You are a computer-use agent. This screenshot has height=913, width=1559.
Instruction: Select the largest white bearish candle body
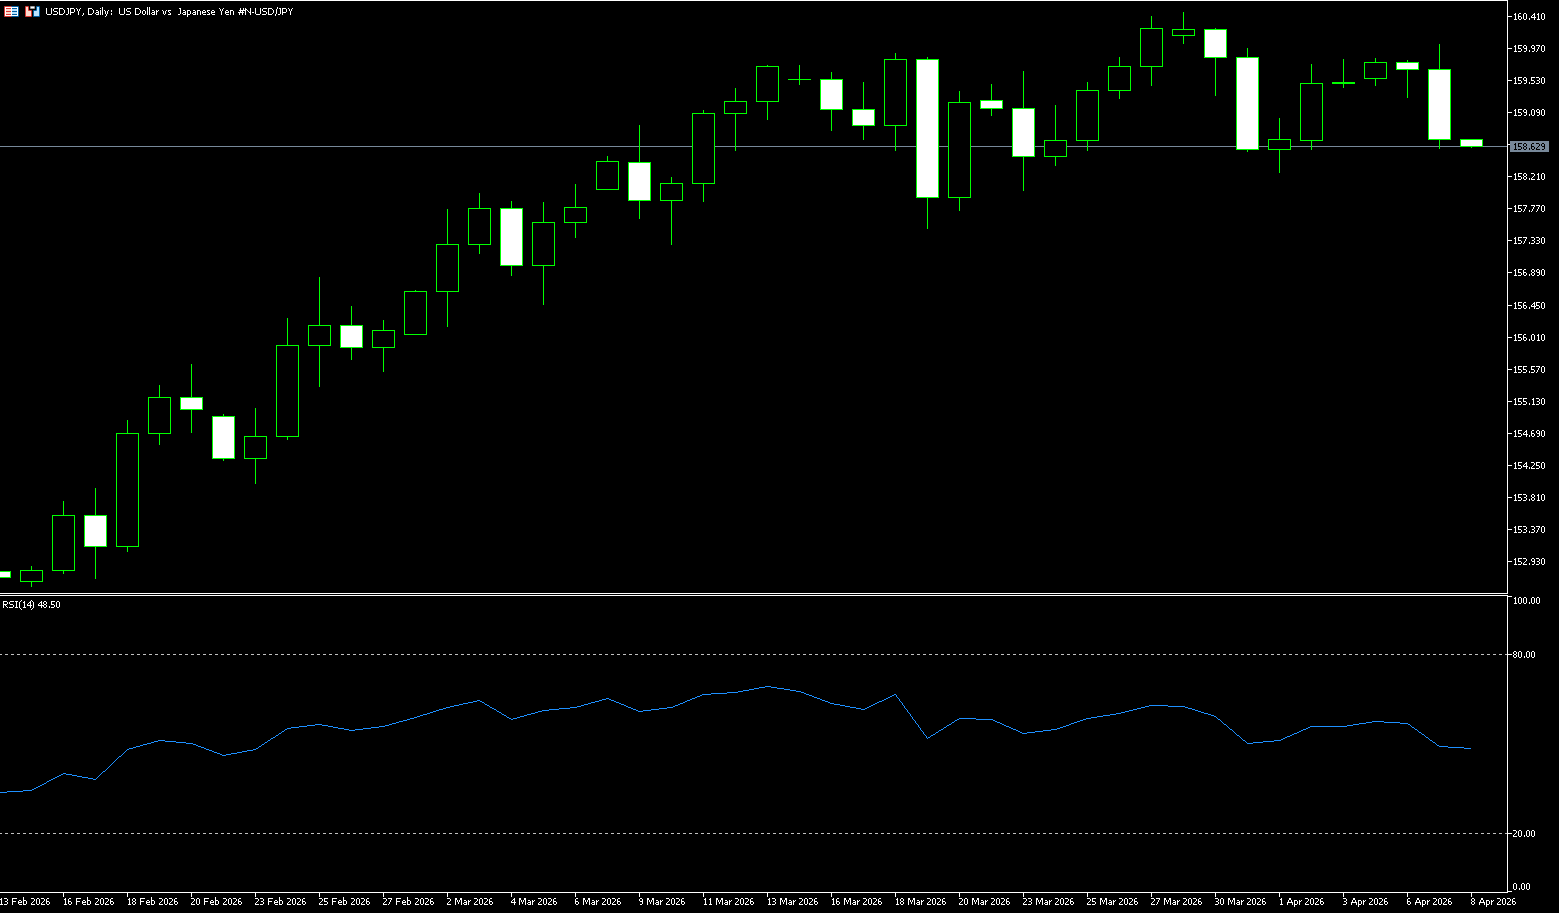pos(927,128)
